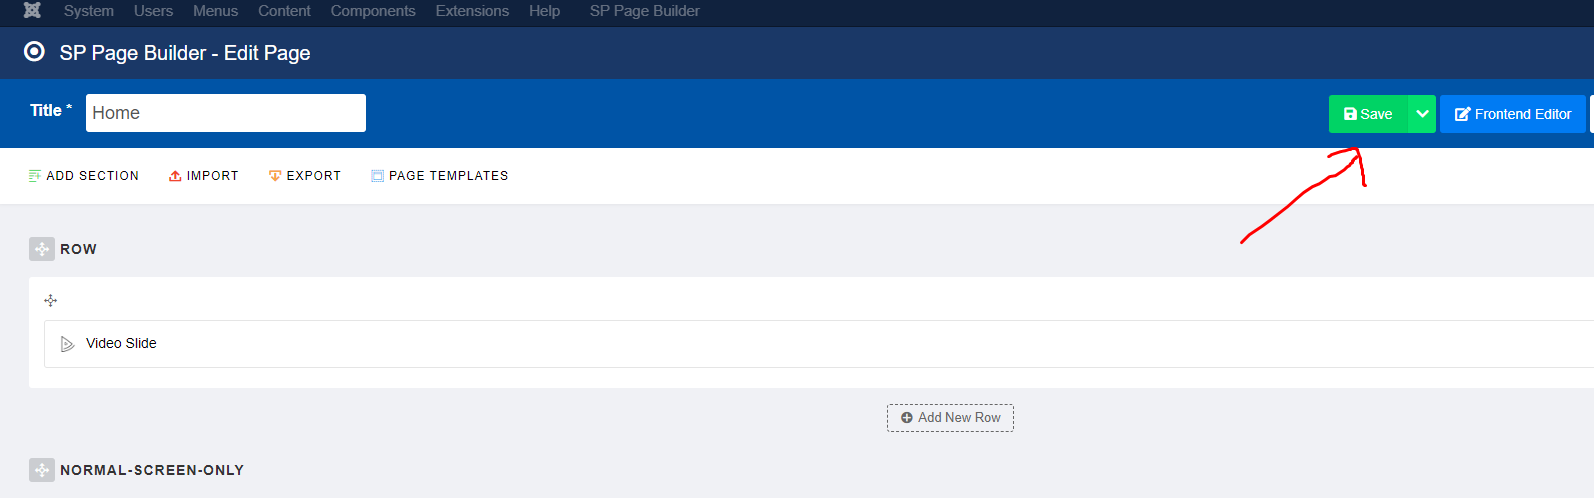
Task: Save the page with the green Save button
Action: click(x=1368, y=114)
